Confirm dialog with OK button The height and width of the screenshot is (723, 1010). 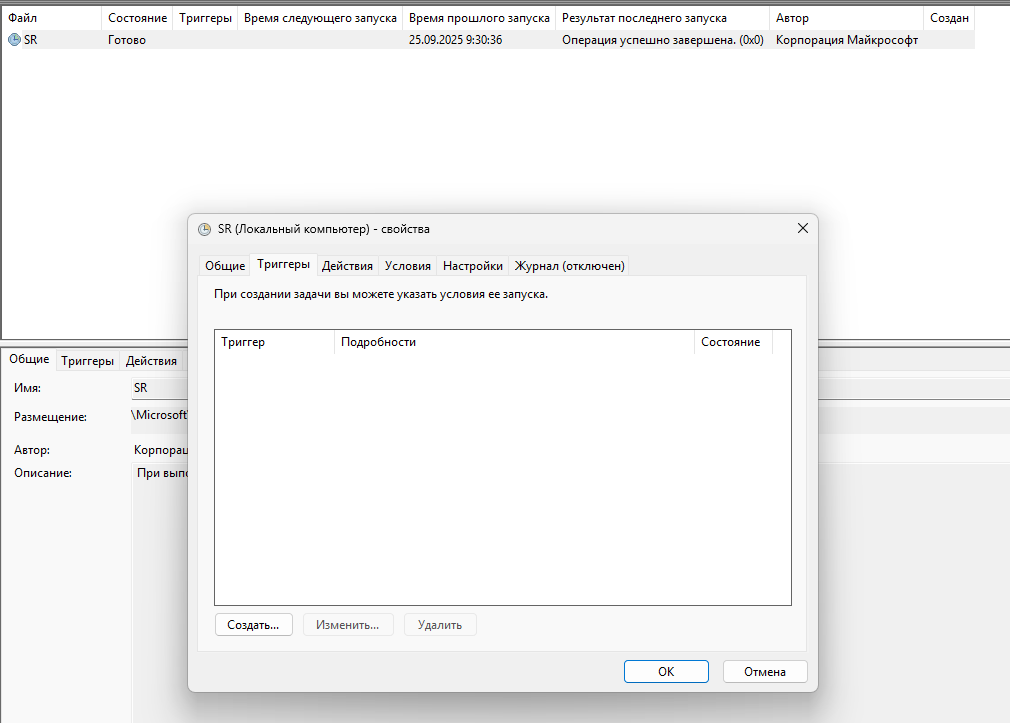pos(666,671)
